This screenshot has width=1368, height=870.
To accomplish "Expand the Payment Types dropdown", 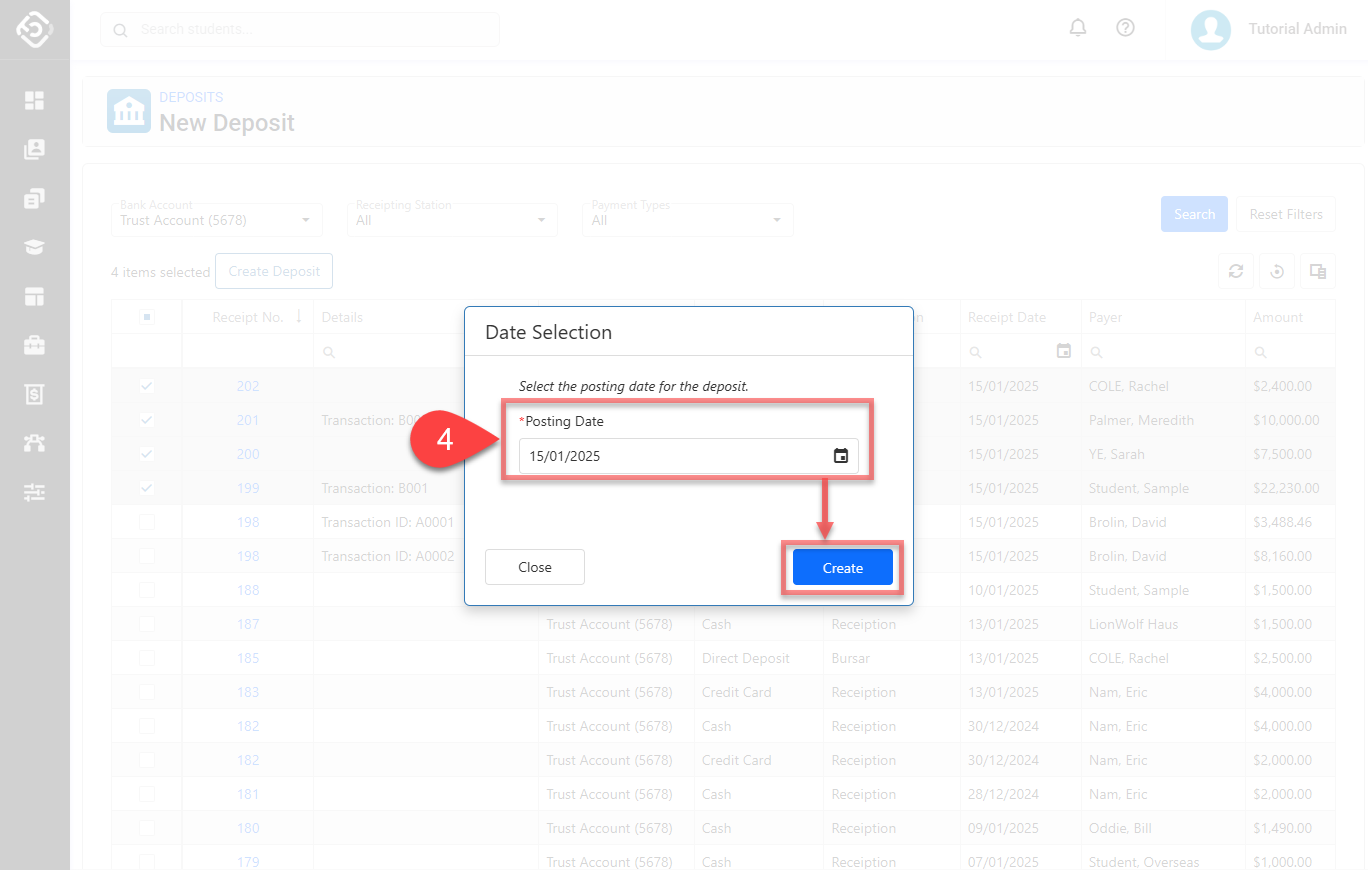I will click(x=687, y=220).
